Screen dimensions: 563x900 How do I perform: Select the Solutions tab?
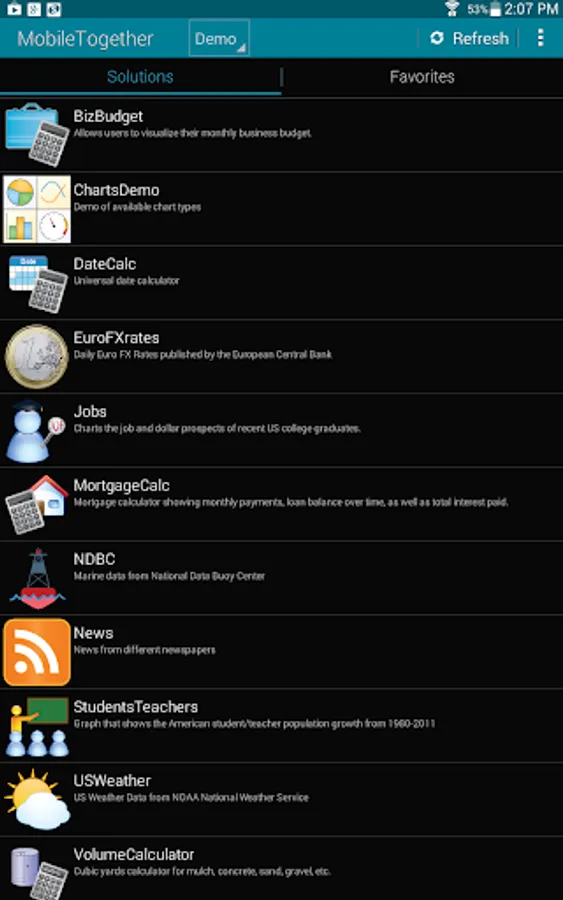[140, 77]
